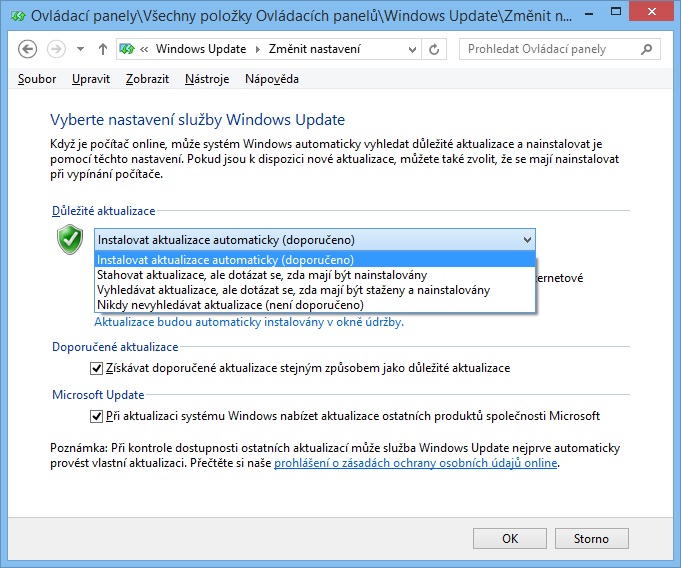This screenshot has height=568, width=681.
Task: Refresh the page with the refresh icon
Action: tap(434, 49)
